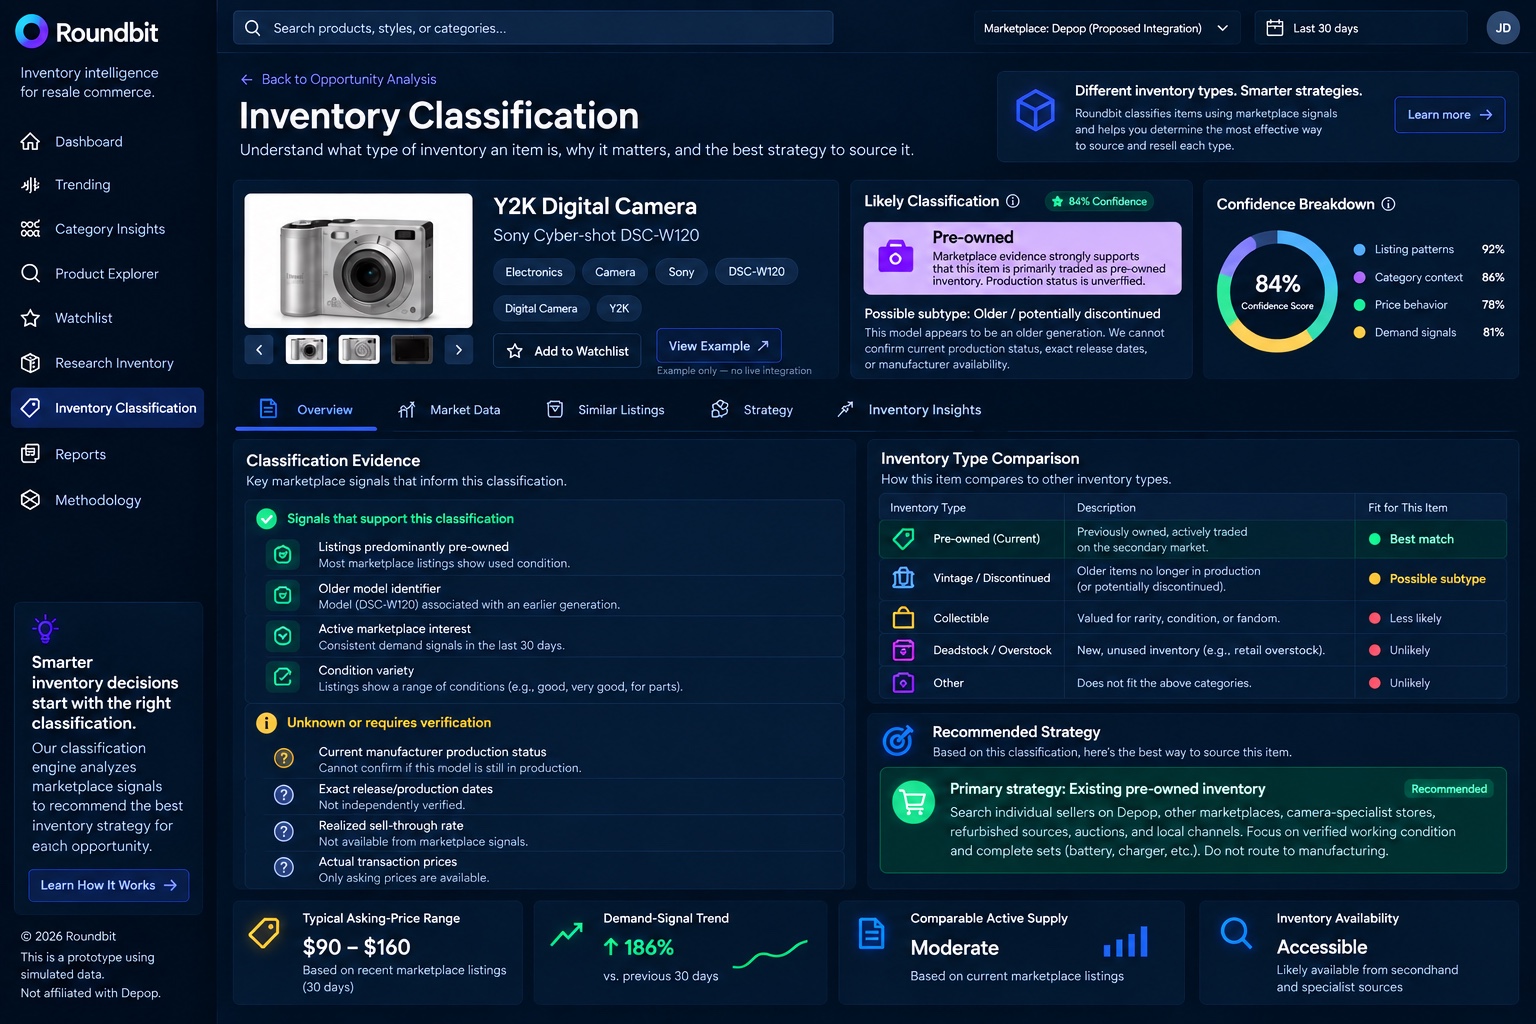Click the DSC-W120 tag chip
The image size is (1536, 1024).
coord(756,272)
